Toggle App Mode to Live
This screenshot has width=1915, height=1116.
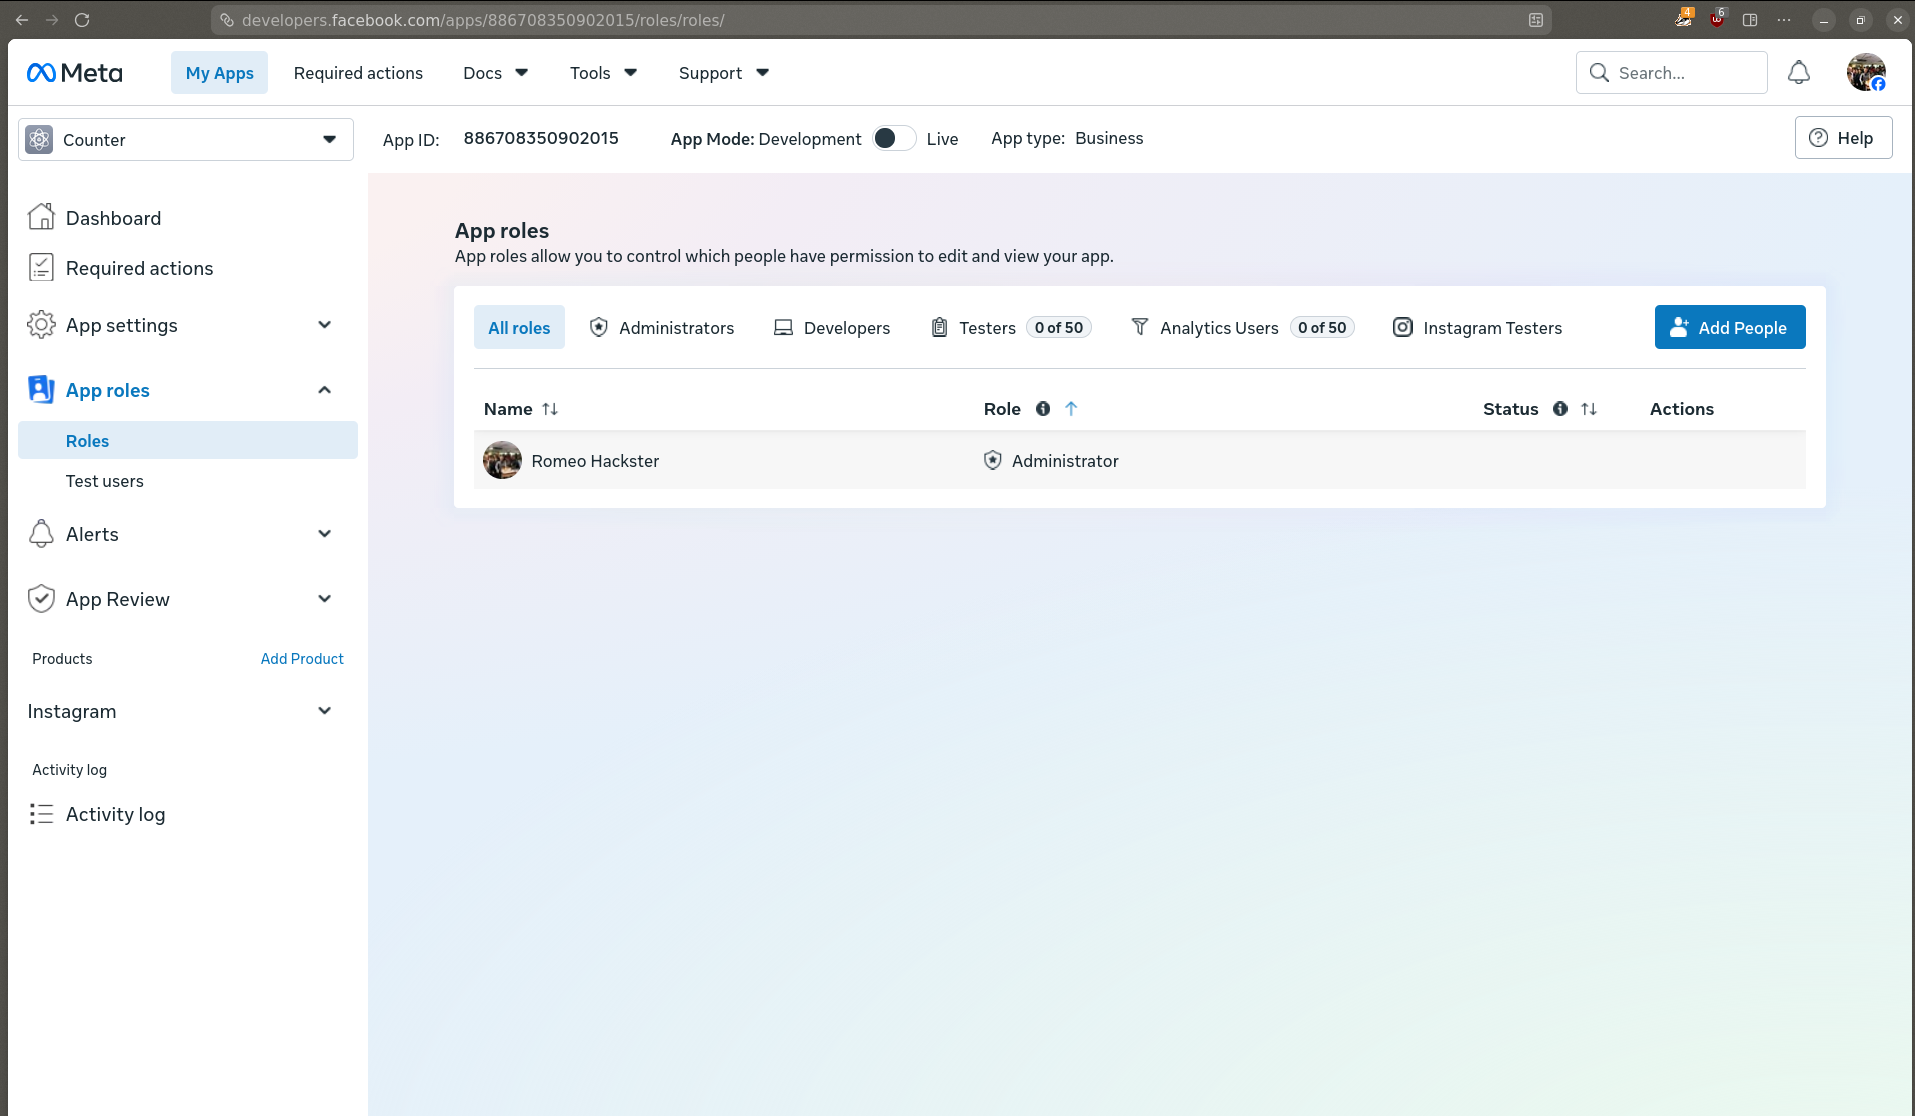[893, 138]
